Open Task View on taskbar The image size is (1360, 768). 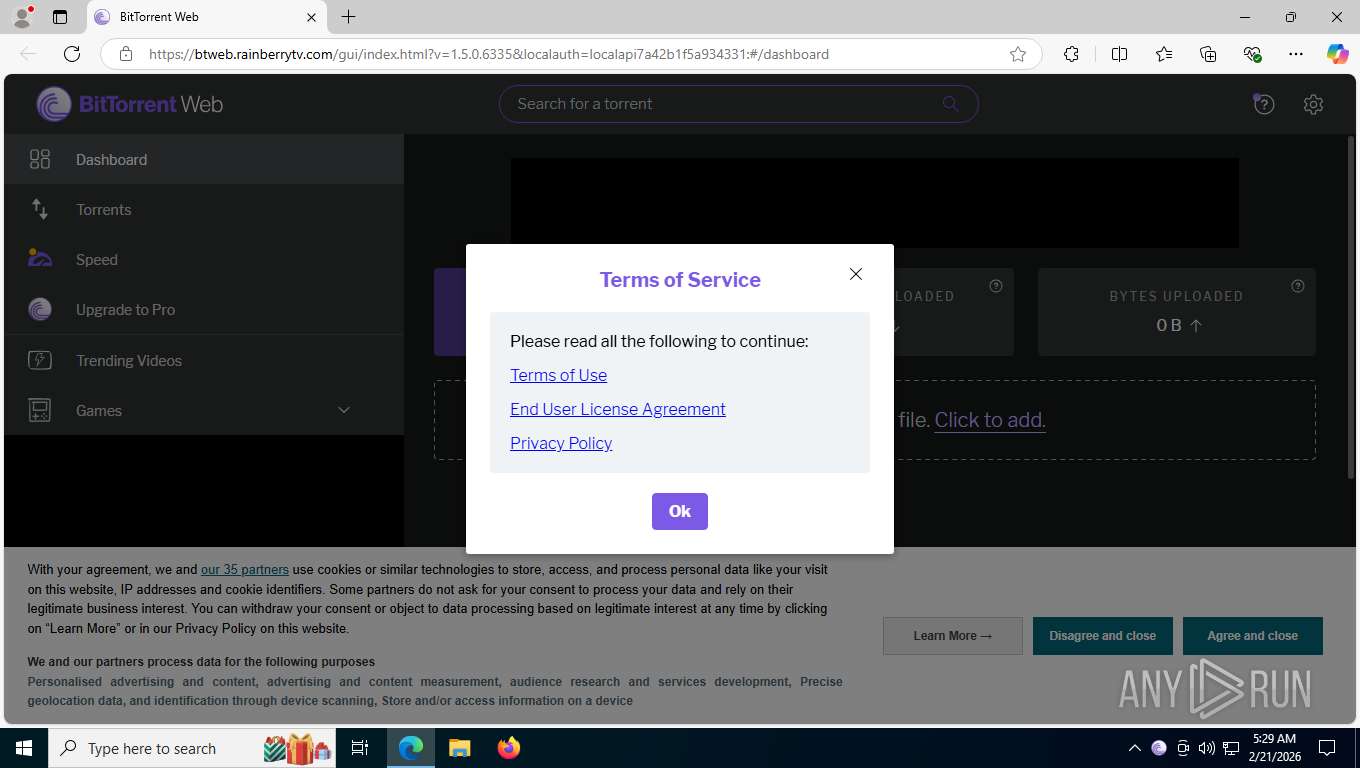click(360, 748)
